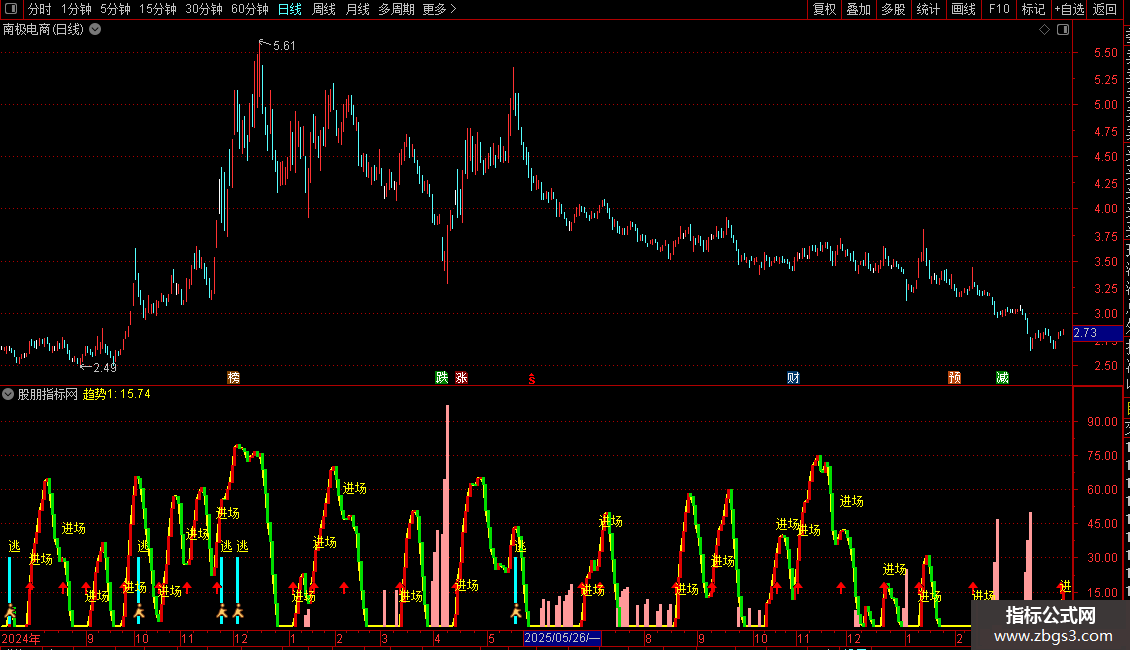The height and width of the screenshot is (650, 1130).
Task: Switch to 周线 weekly tab
Action: [324, 9]
